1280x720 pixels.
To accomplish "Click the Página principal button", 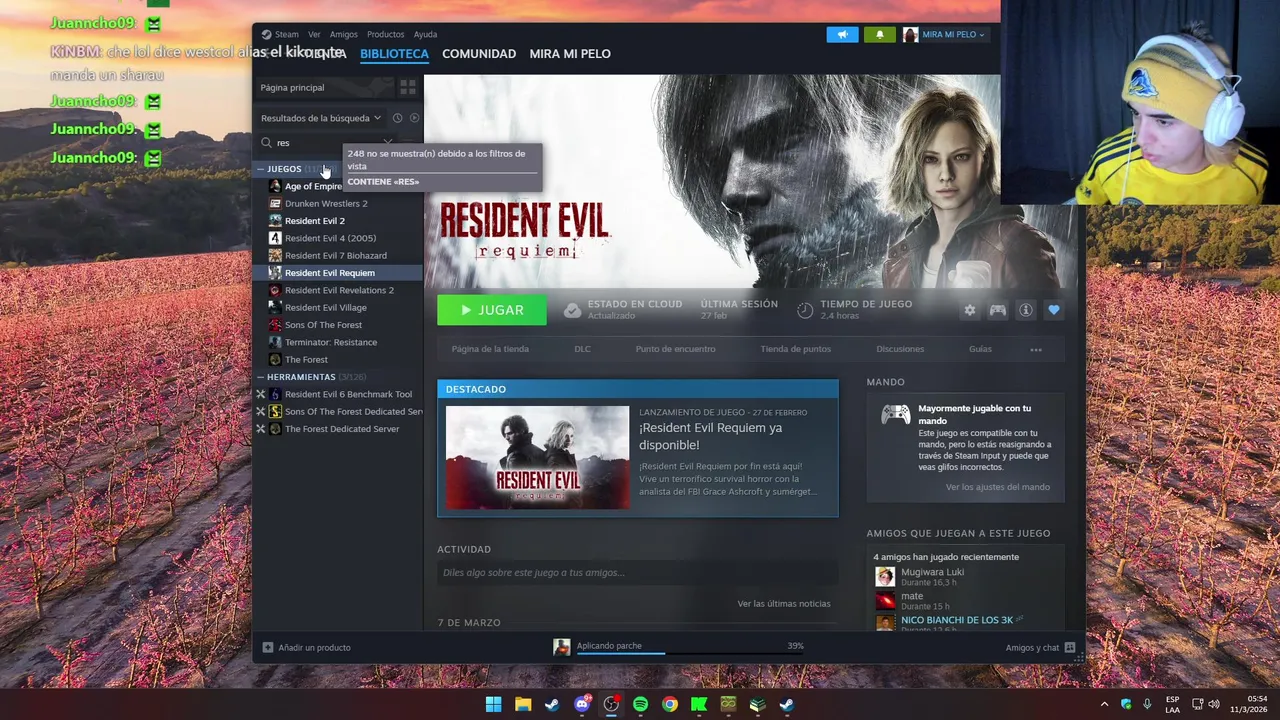I will click(x=324, y=88).
